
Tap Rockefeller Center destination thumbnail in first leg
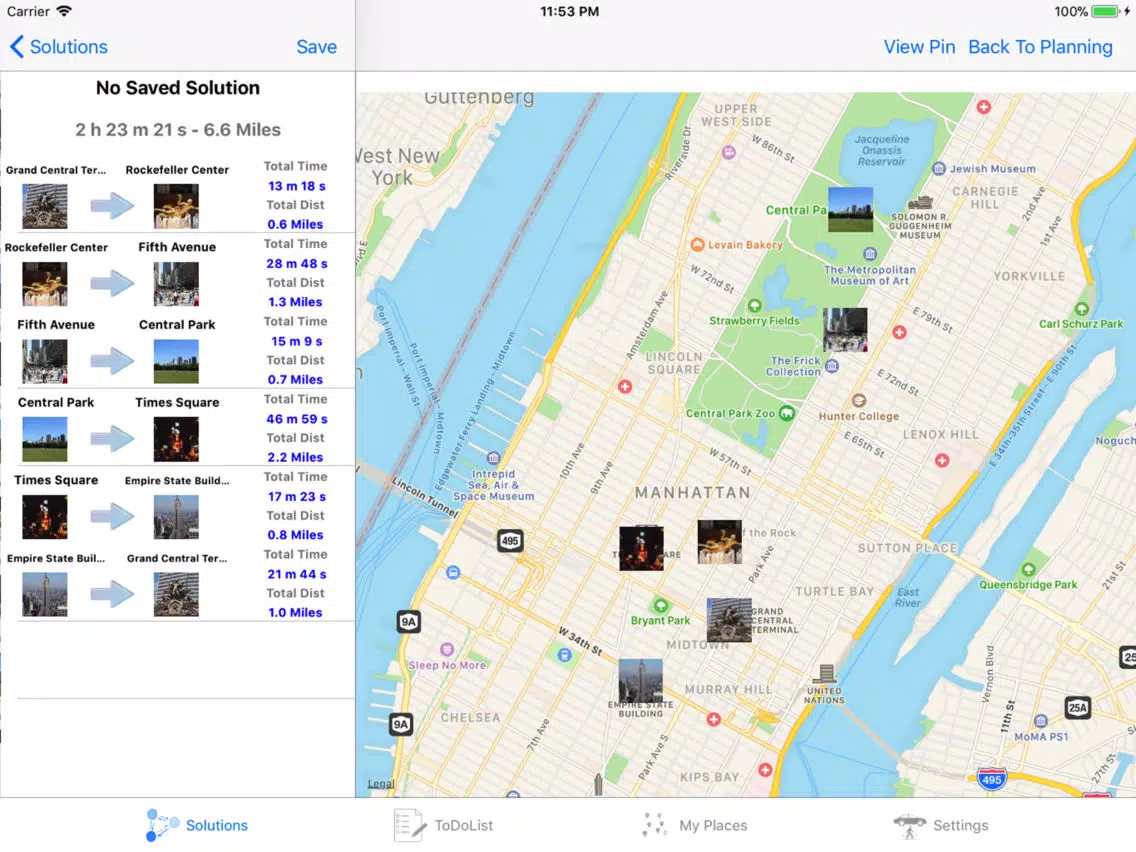click(x=176, y=206)
